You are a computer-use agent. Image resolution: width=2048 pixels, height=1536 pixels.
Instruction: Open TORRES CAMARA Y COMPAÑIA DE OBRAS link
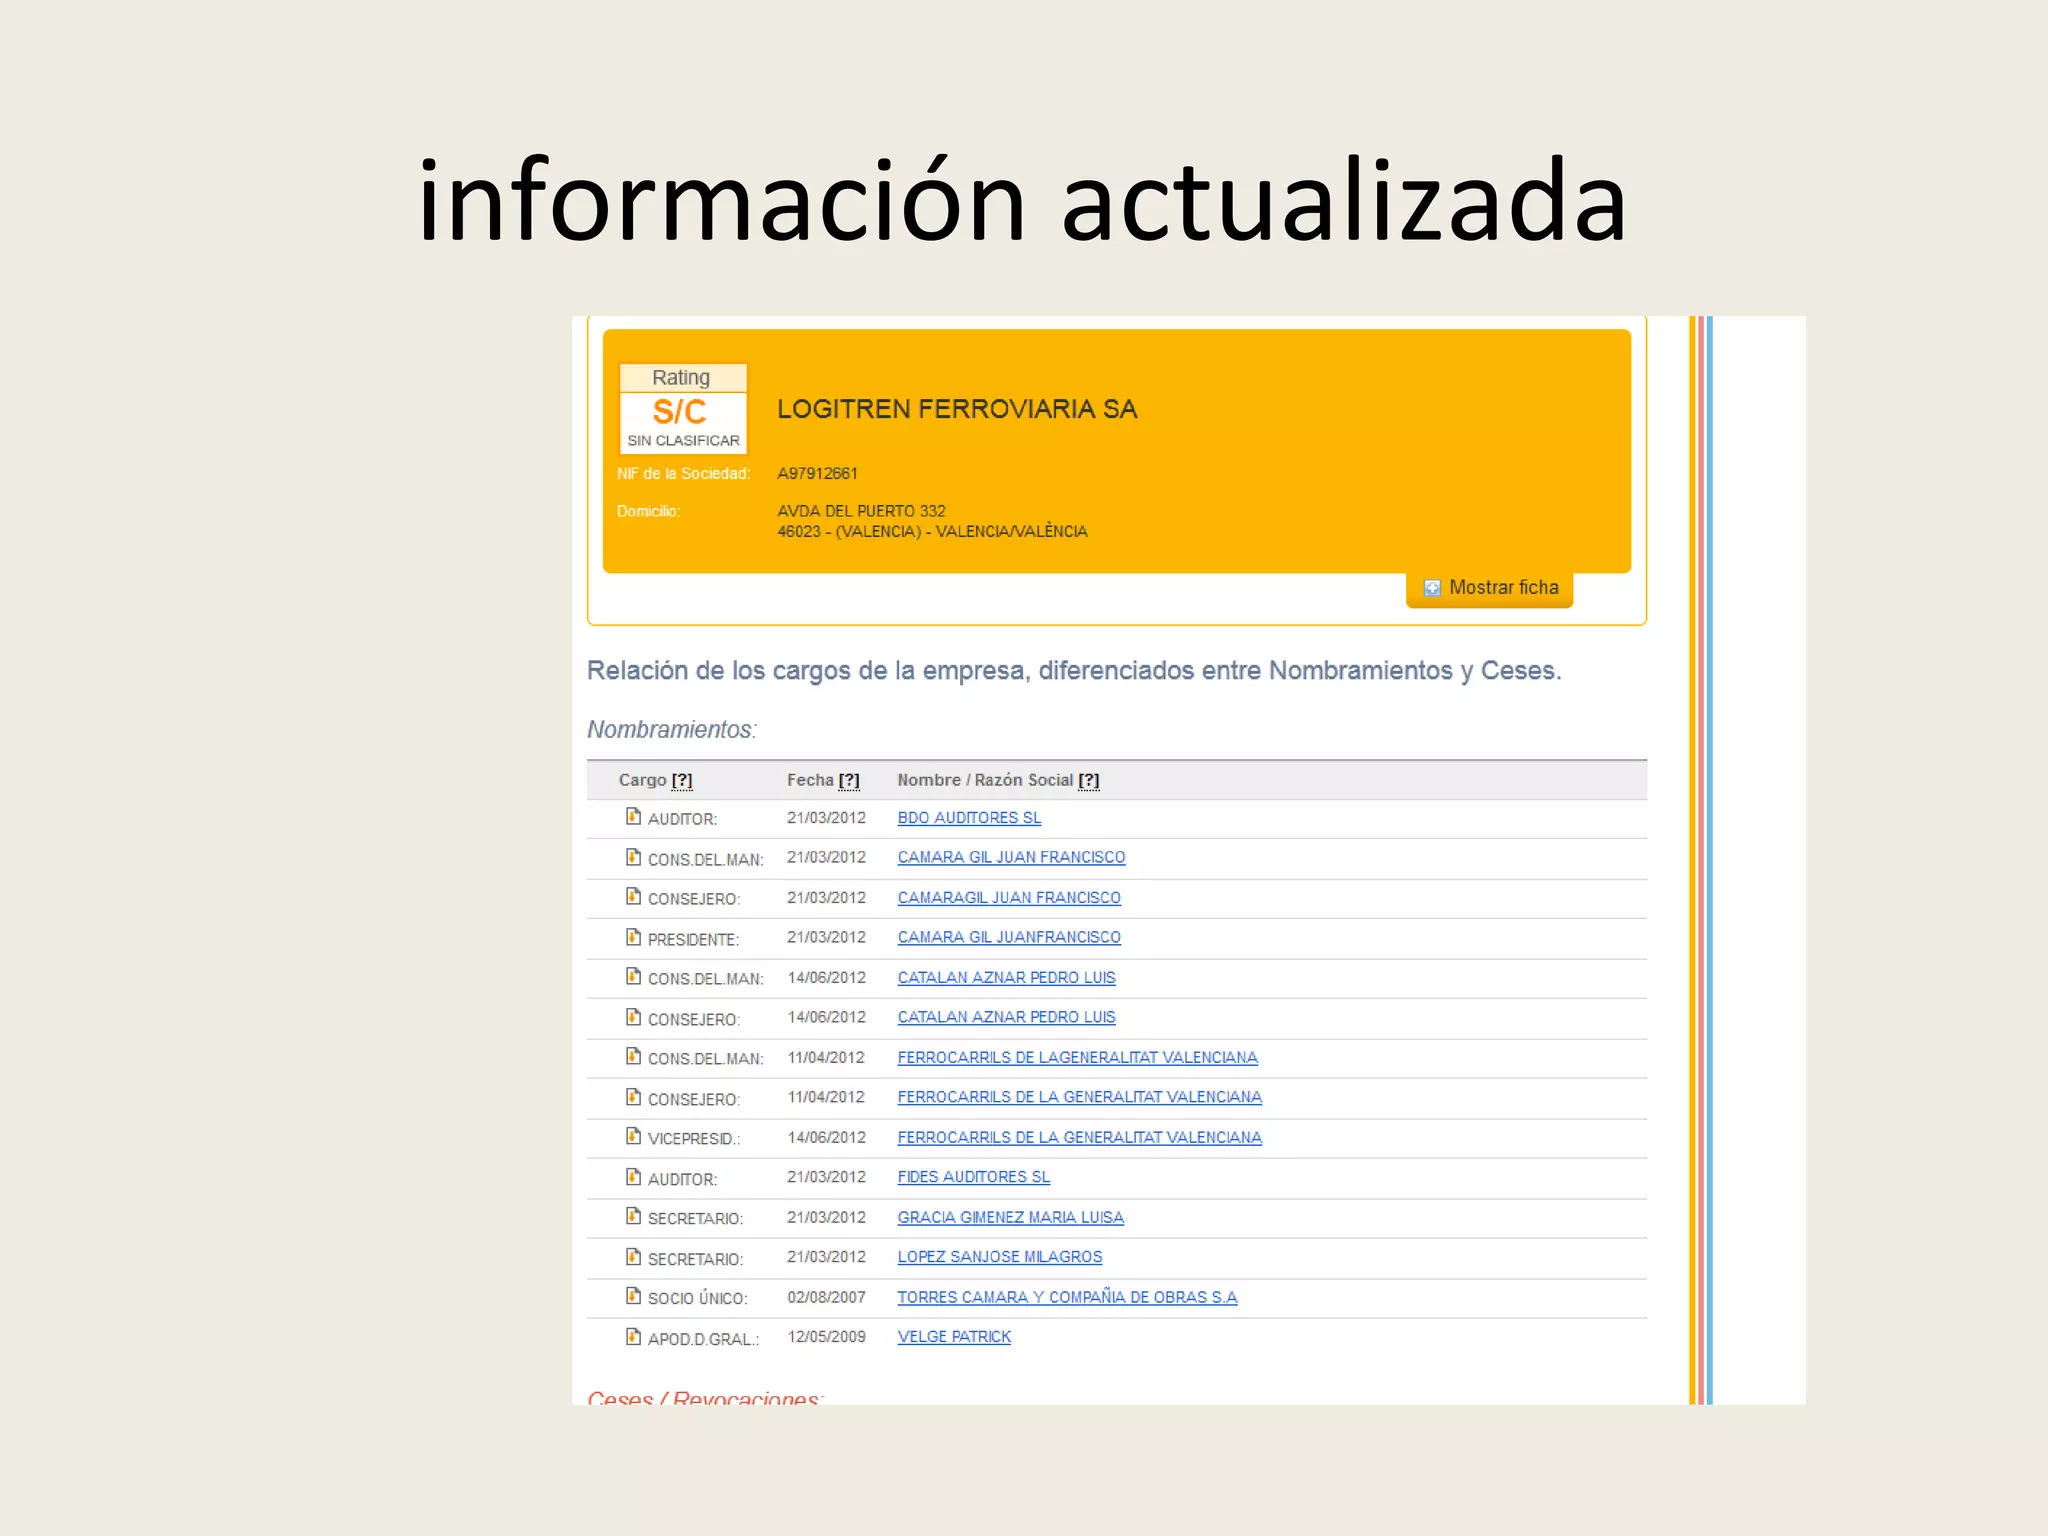click(1067, 1298)
